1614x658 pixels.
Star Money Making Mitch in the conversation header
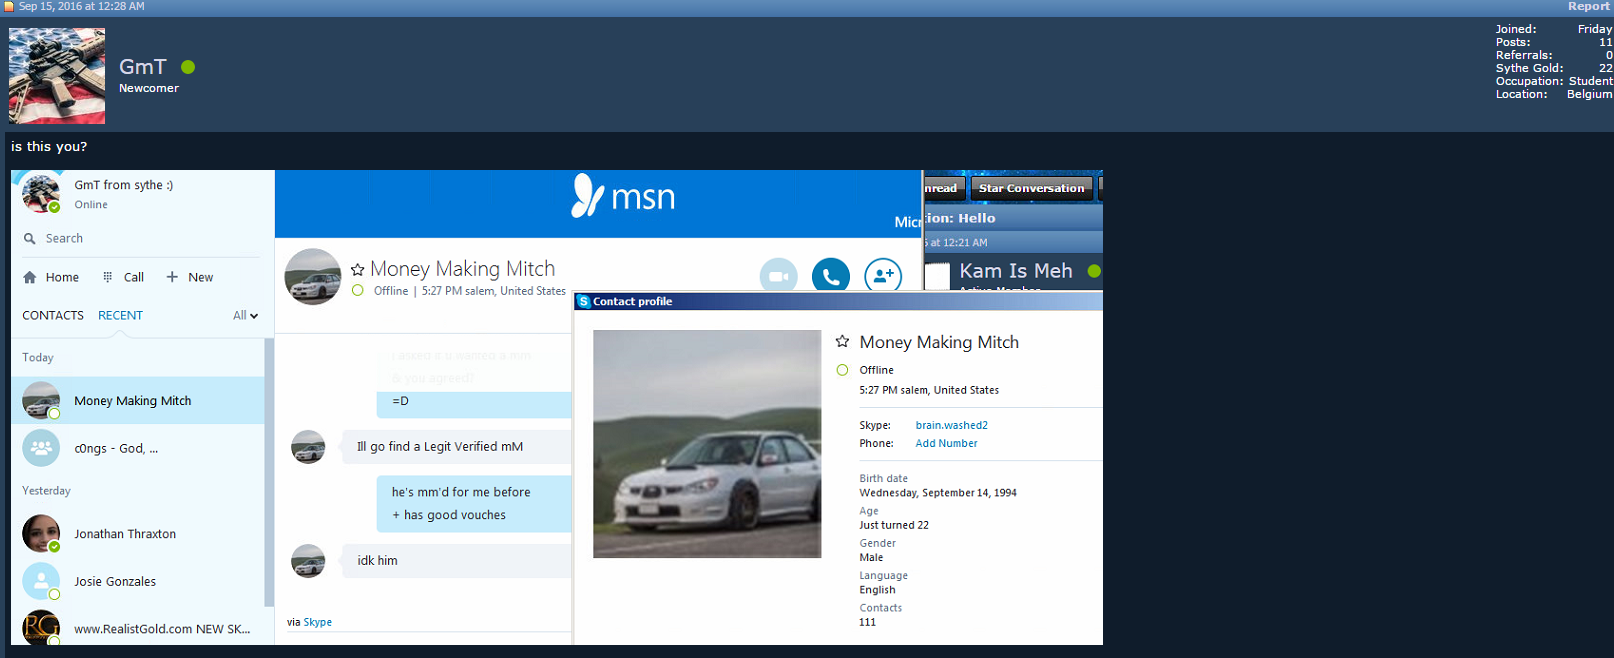click(x=358, y=269)
